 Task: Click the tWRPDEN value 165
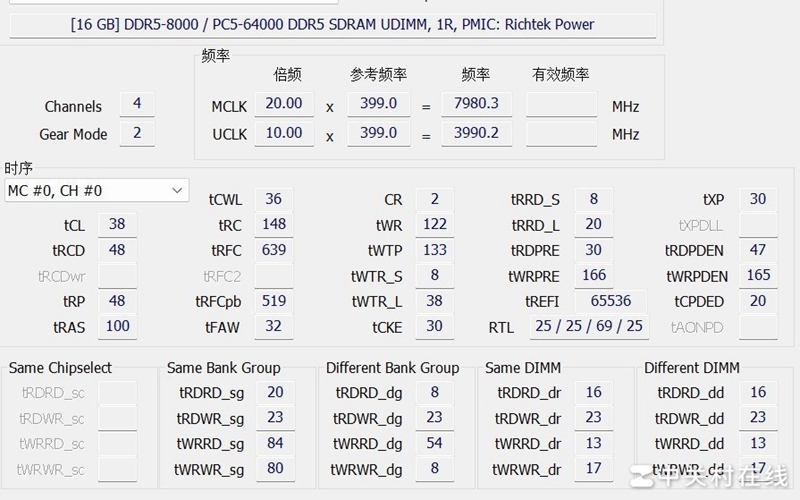(x=758, y=275)
